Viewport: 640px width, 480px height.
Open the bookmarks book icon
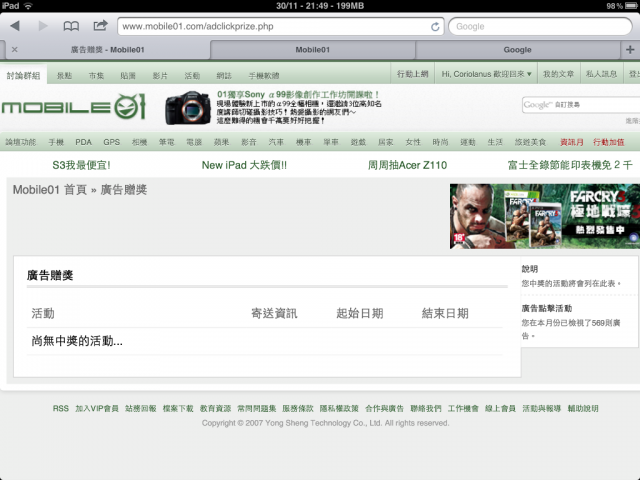[x=71, y=26]
